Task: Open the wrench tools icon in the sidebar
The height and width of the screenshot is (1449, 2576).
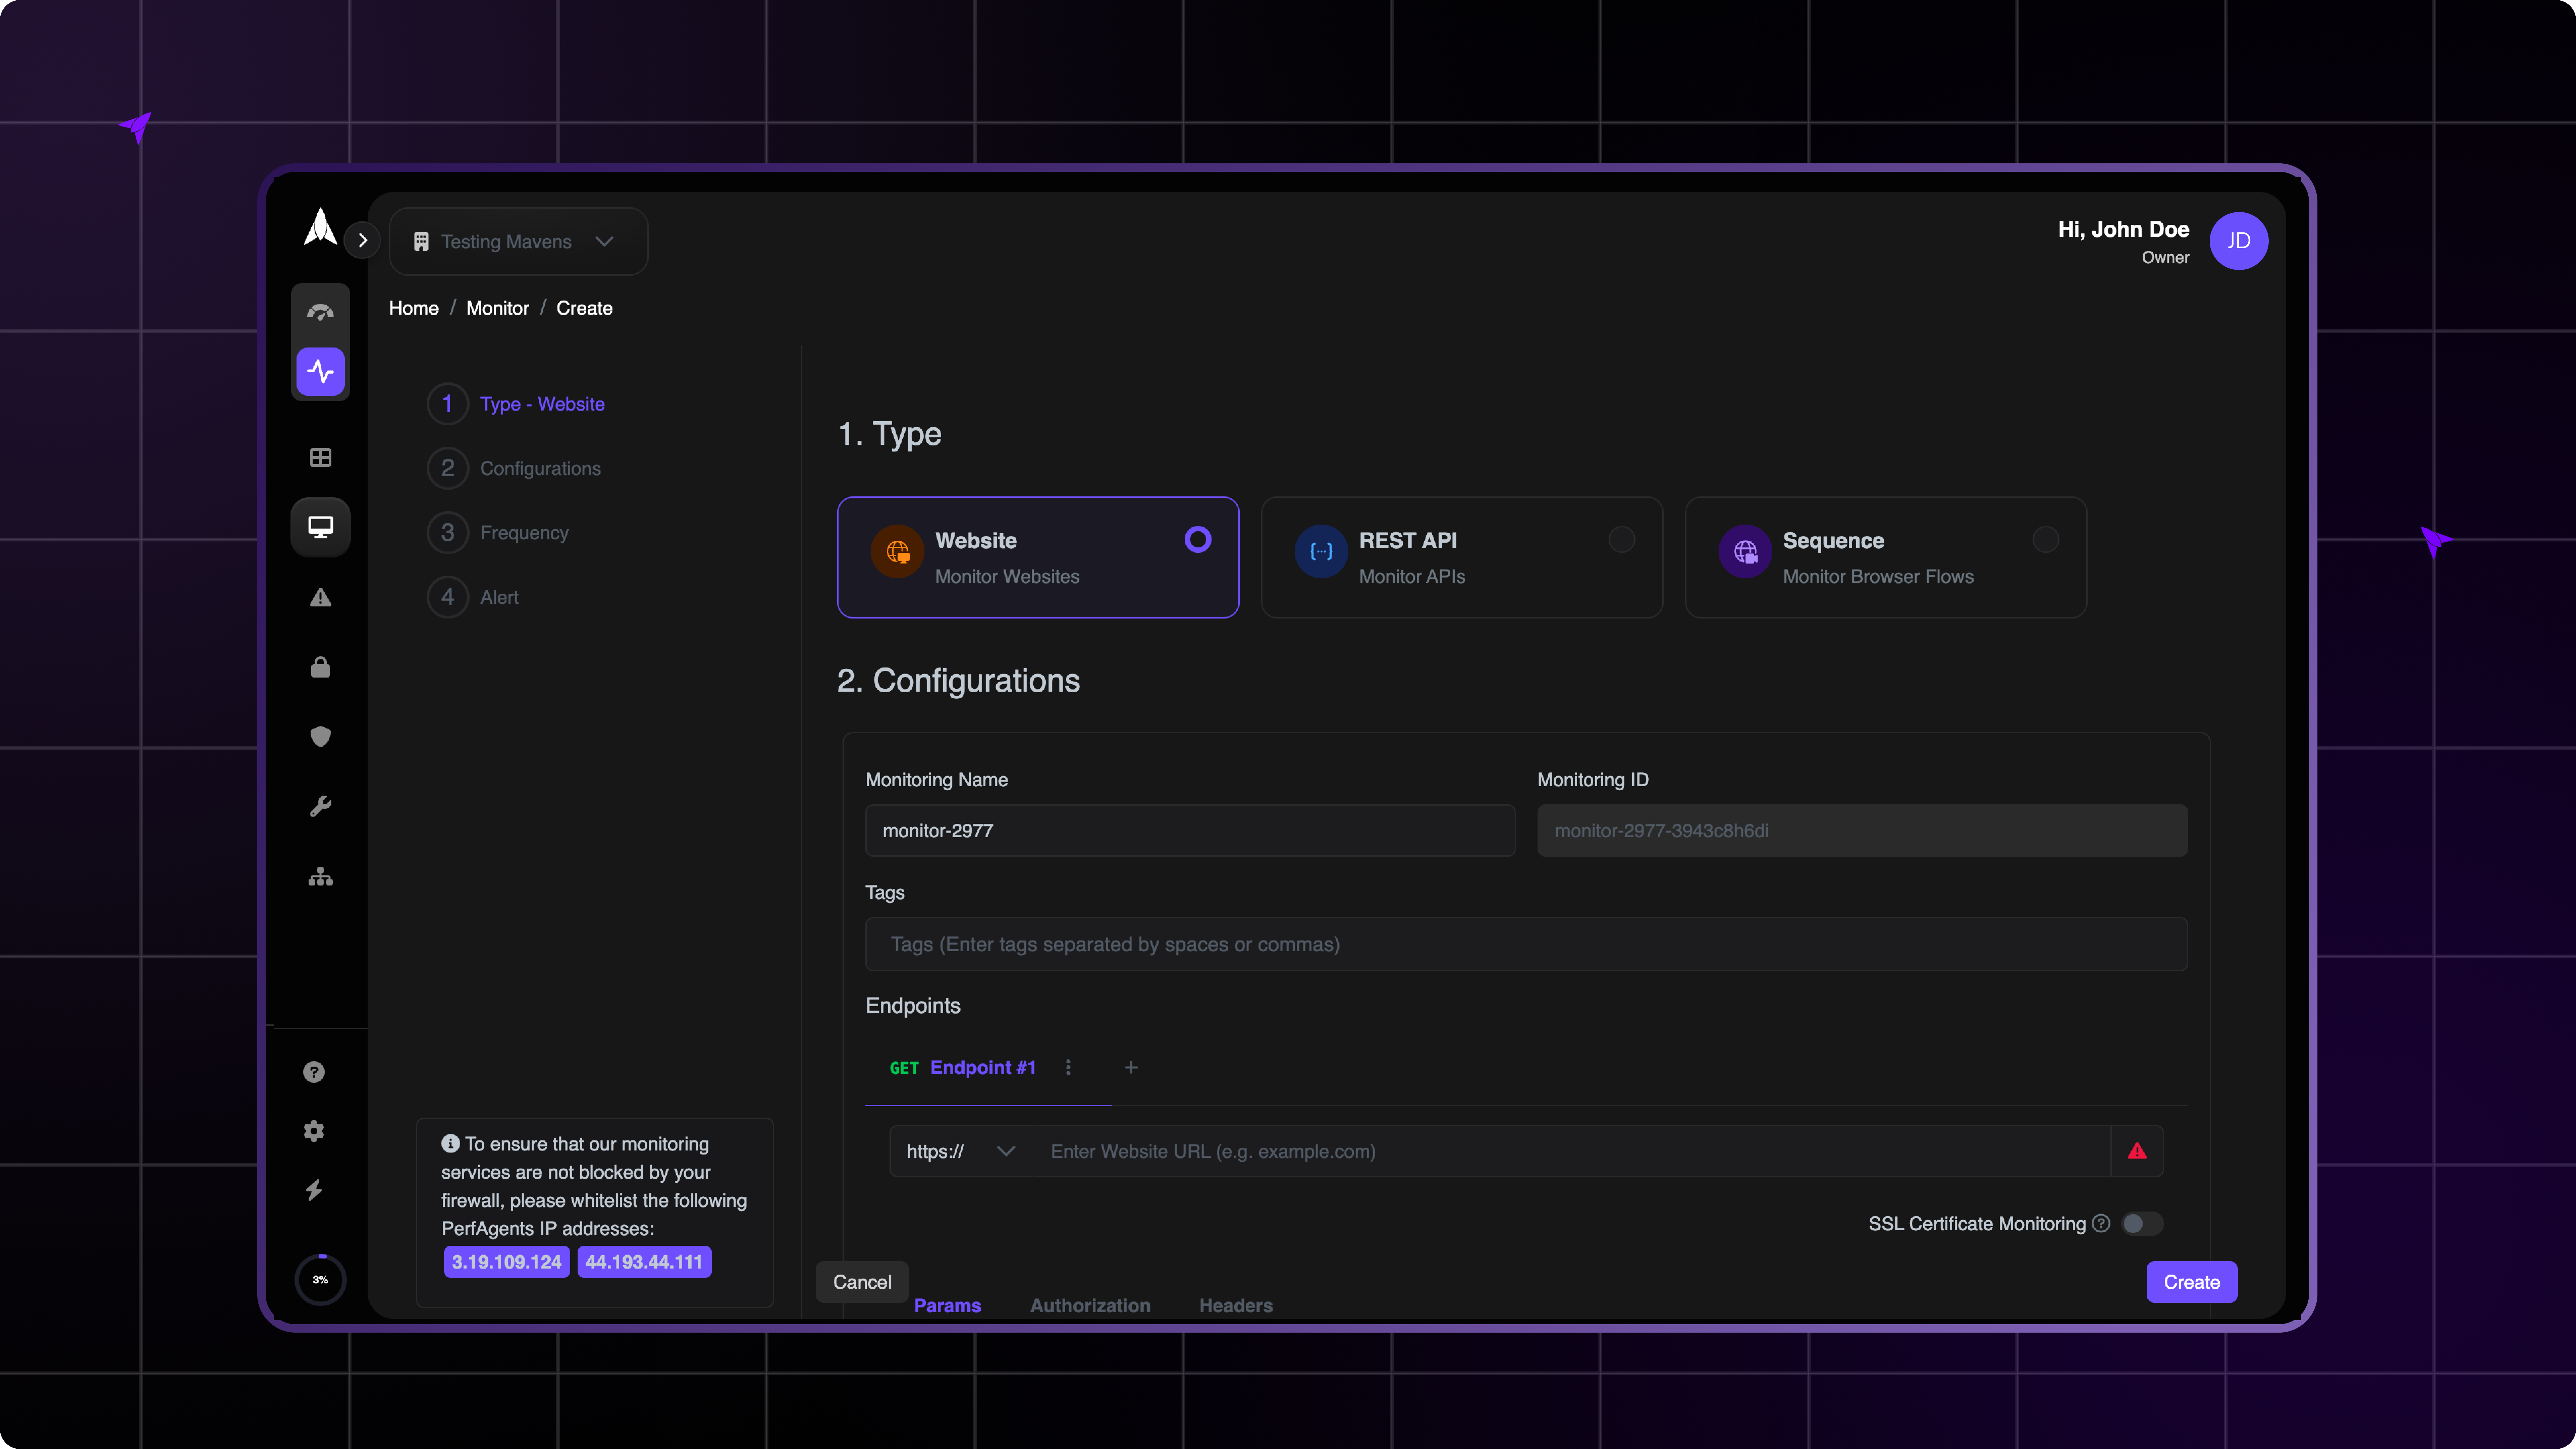Action: [320, 806]
